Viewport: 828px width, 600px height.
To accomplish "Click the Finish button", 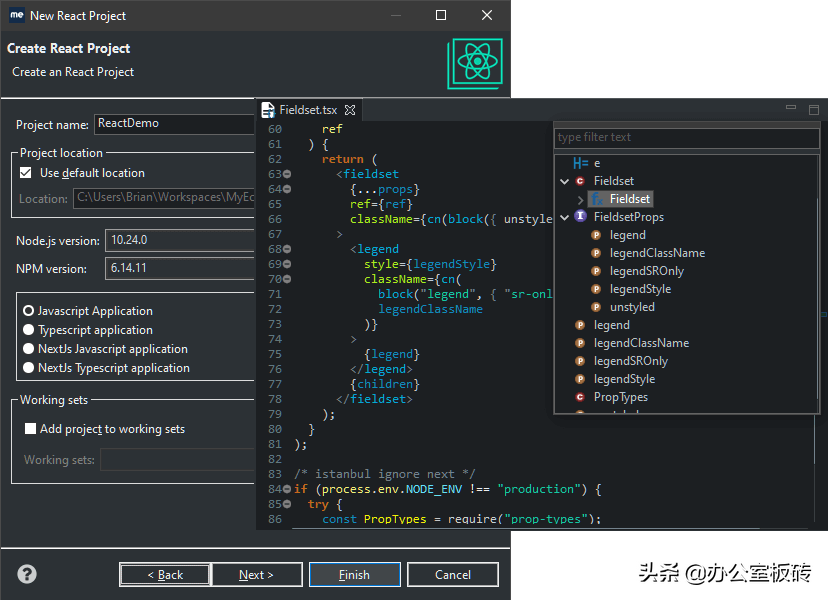I will click(354, 575).
